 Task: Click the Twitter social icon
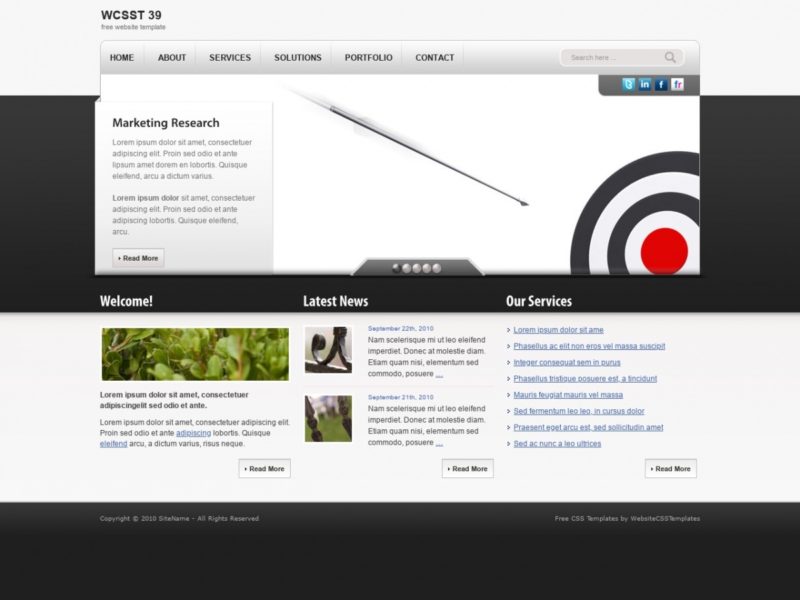coord(627,83)
